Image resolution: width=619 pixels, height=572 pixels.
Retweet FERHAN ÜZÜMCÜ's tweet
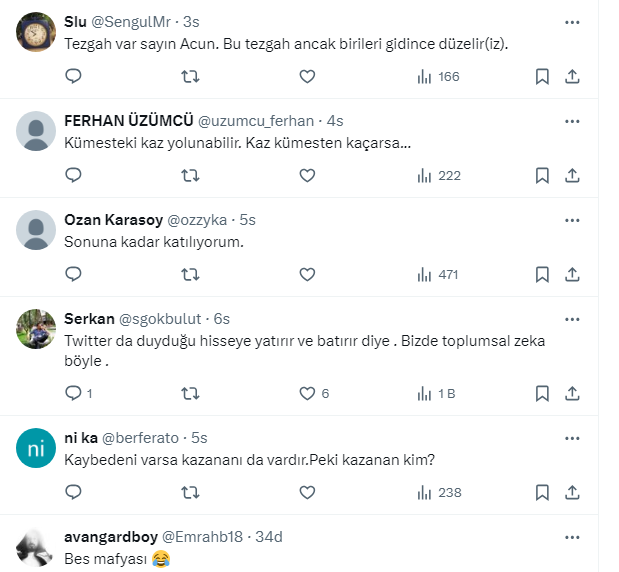click(x=190, y=175)
